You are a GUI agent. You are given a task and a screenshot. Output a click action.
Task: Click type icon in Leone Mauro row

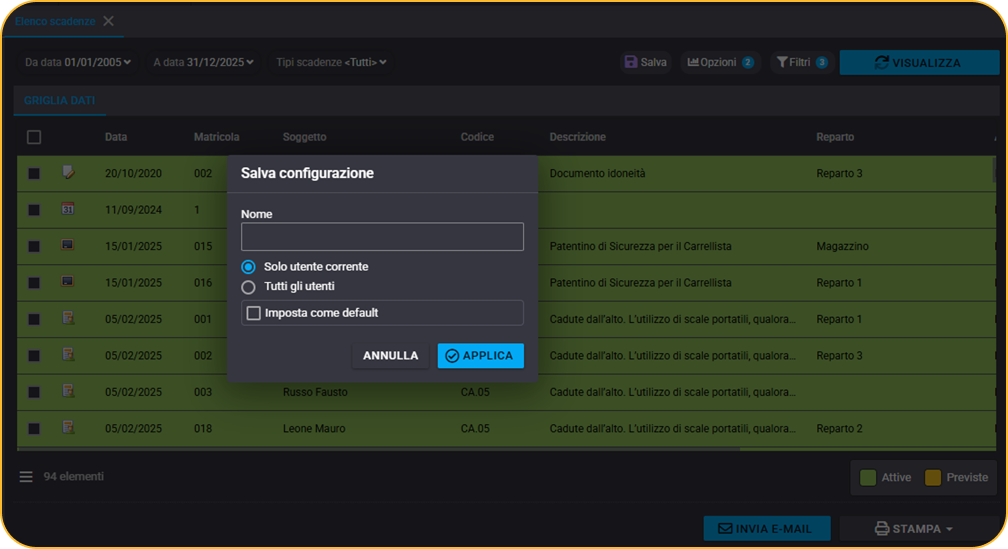click(x=68, y=427)
